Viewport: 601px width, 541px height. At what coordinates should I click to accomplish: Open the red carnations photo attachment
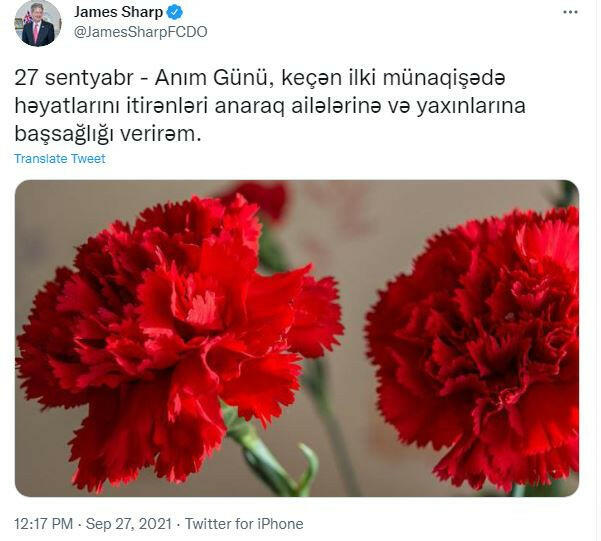(x=297, y=338)
